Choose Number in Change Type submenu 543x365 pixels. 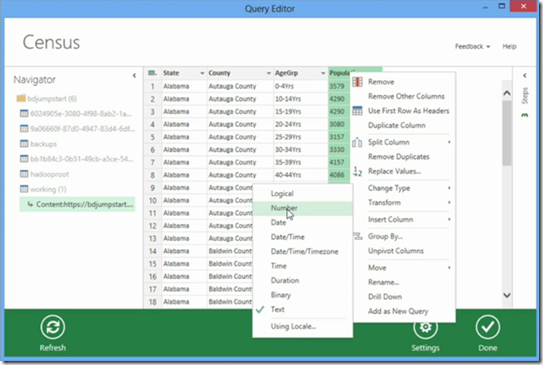(x=303, y=208)
